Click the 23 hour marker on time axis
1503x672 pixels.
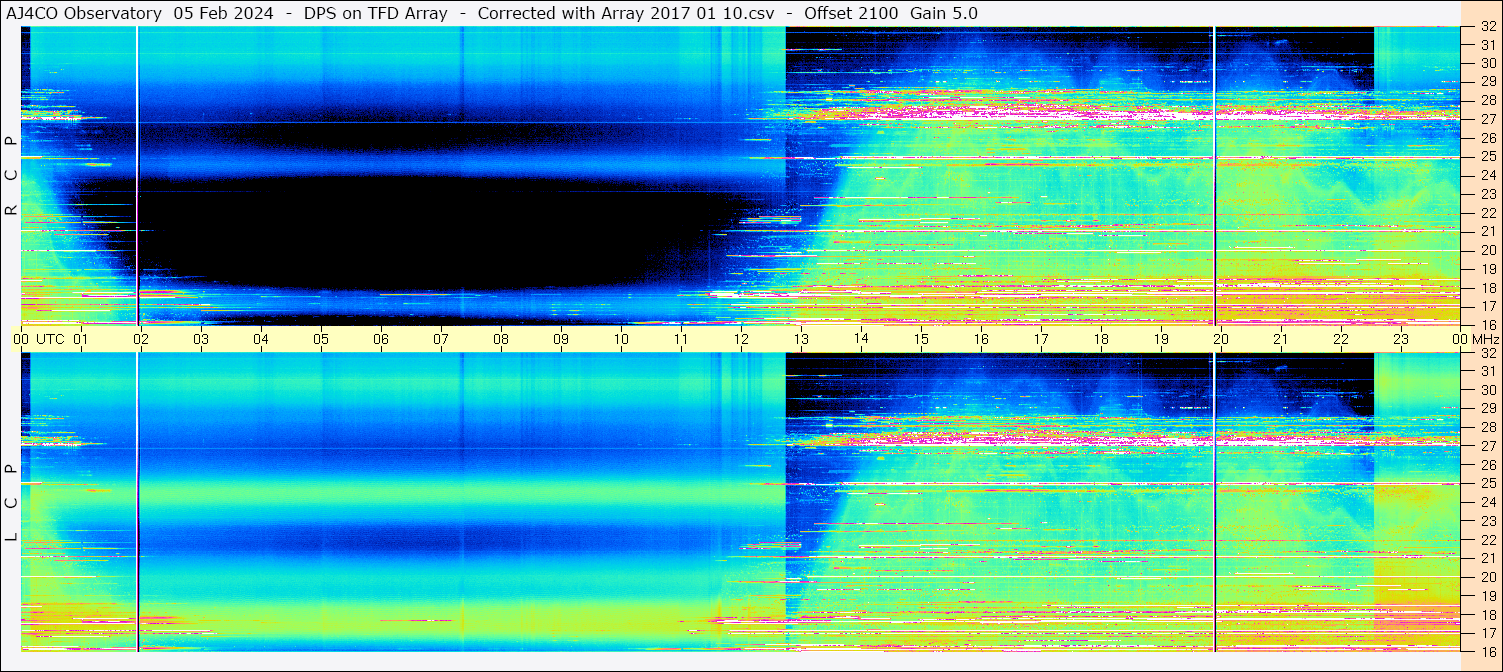(x=1401, y=340)
